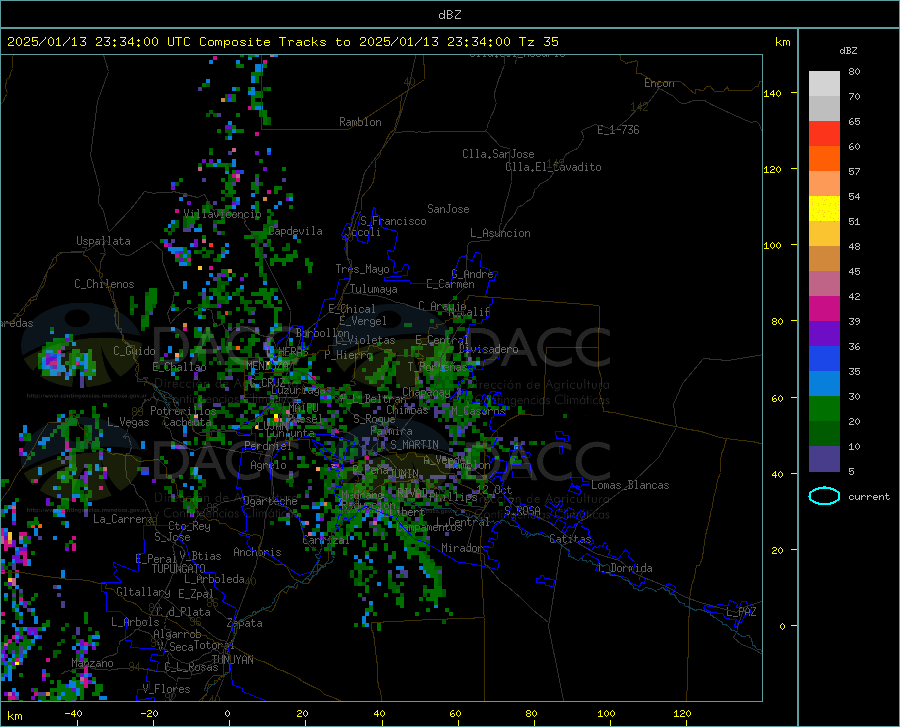Screen dimensions: 900x727
Task: Click the 'Lomas_Blancas' map label
Action: [x=630, y=485]
